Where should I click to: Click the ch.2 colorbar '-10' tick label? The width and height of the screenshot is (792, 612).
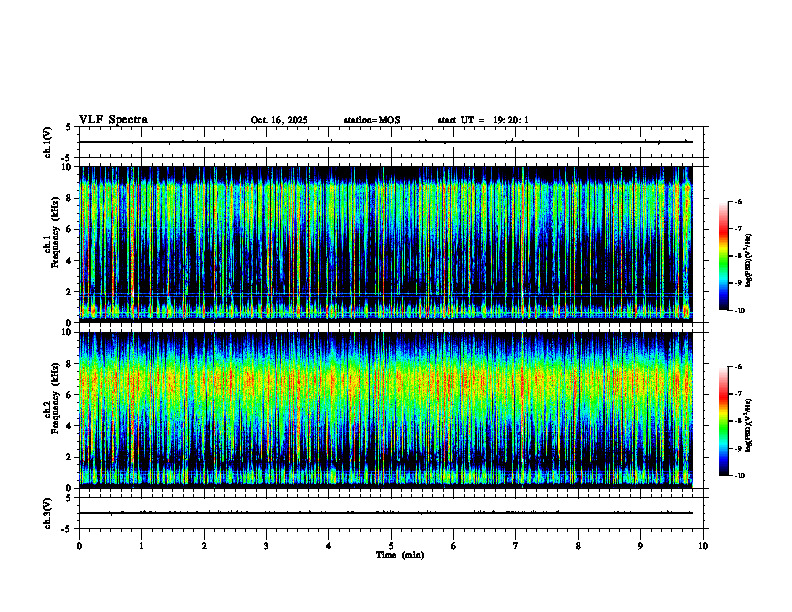739,476
